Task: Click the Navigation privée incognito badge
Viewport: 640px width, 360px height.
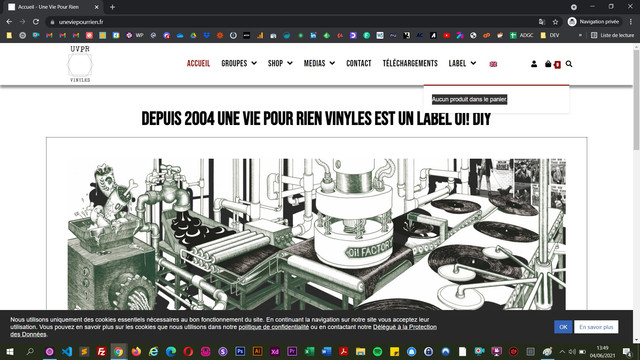Action: tap(594, 22)
